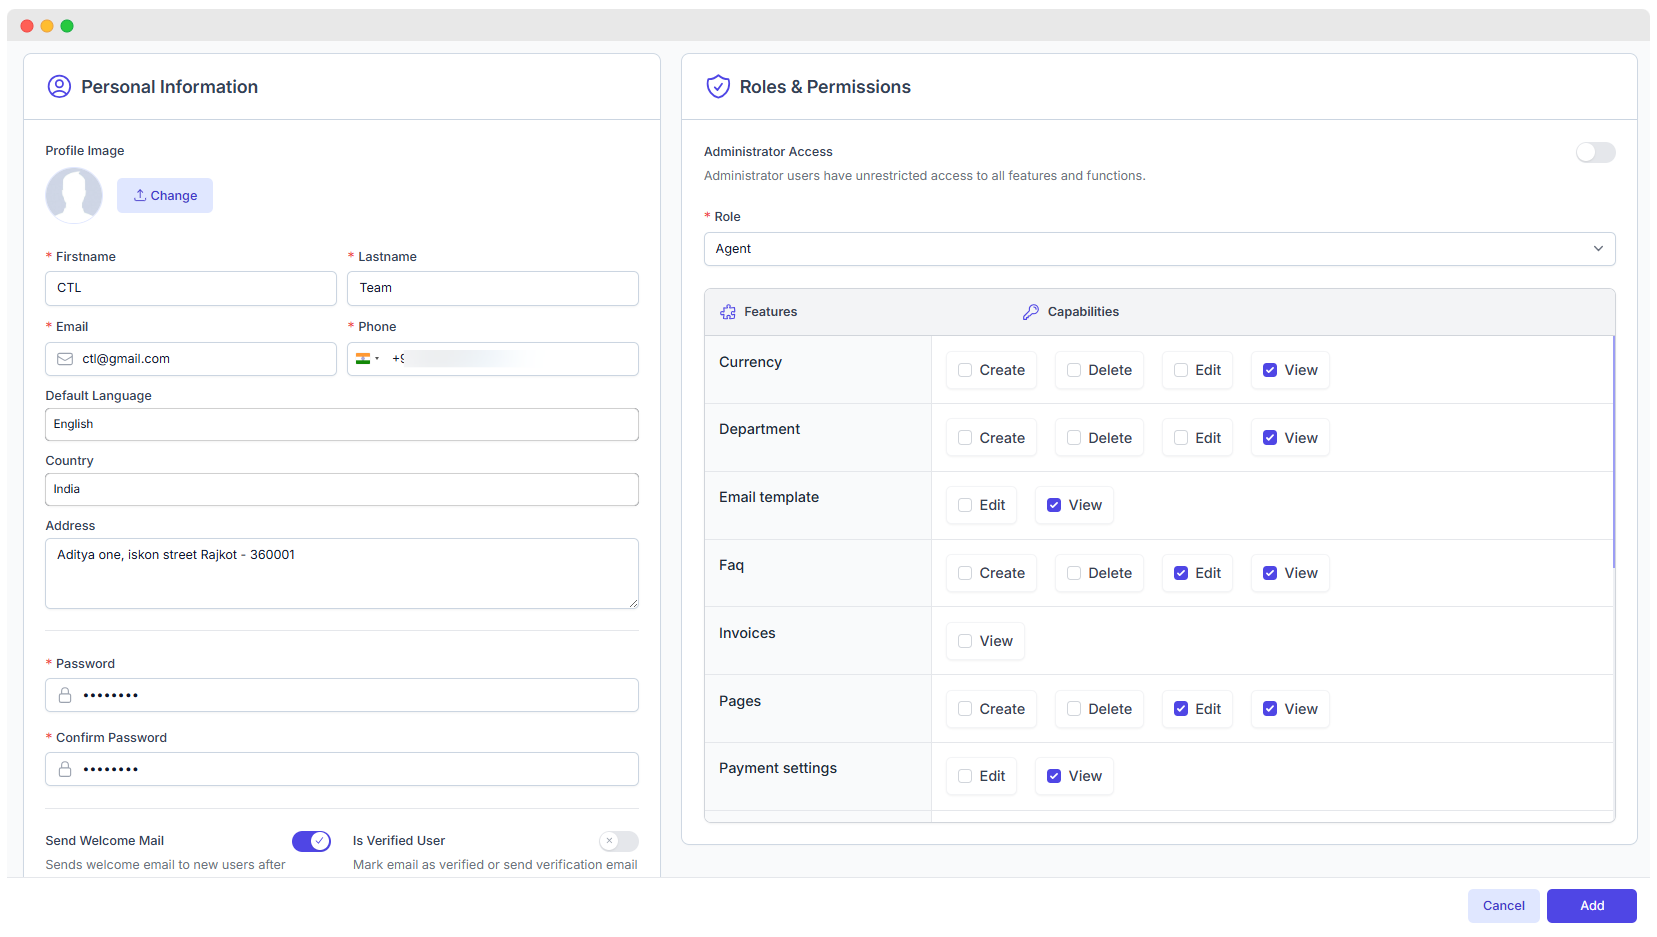Viewport: 1657px width, 937px height.
Task: Click the Cancel button
Action: click(1503, 906)
